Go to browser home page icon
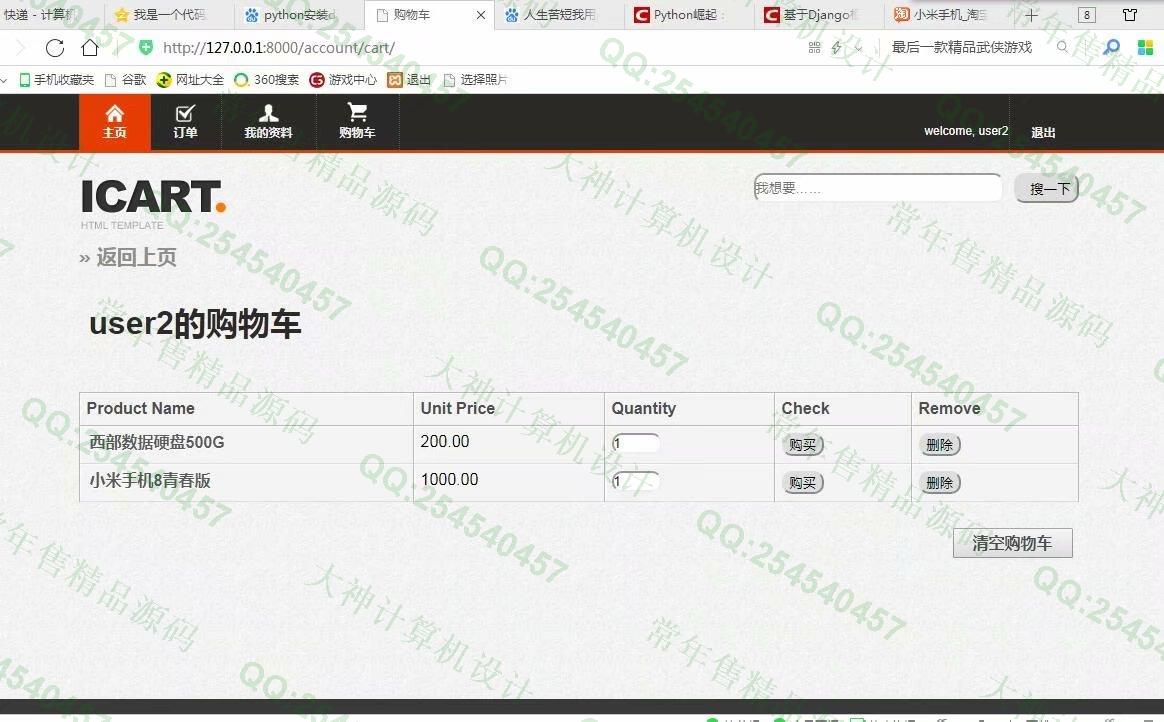Viewport: 1164px width, 722px height. pyautogui.click(x=90, y=48)
